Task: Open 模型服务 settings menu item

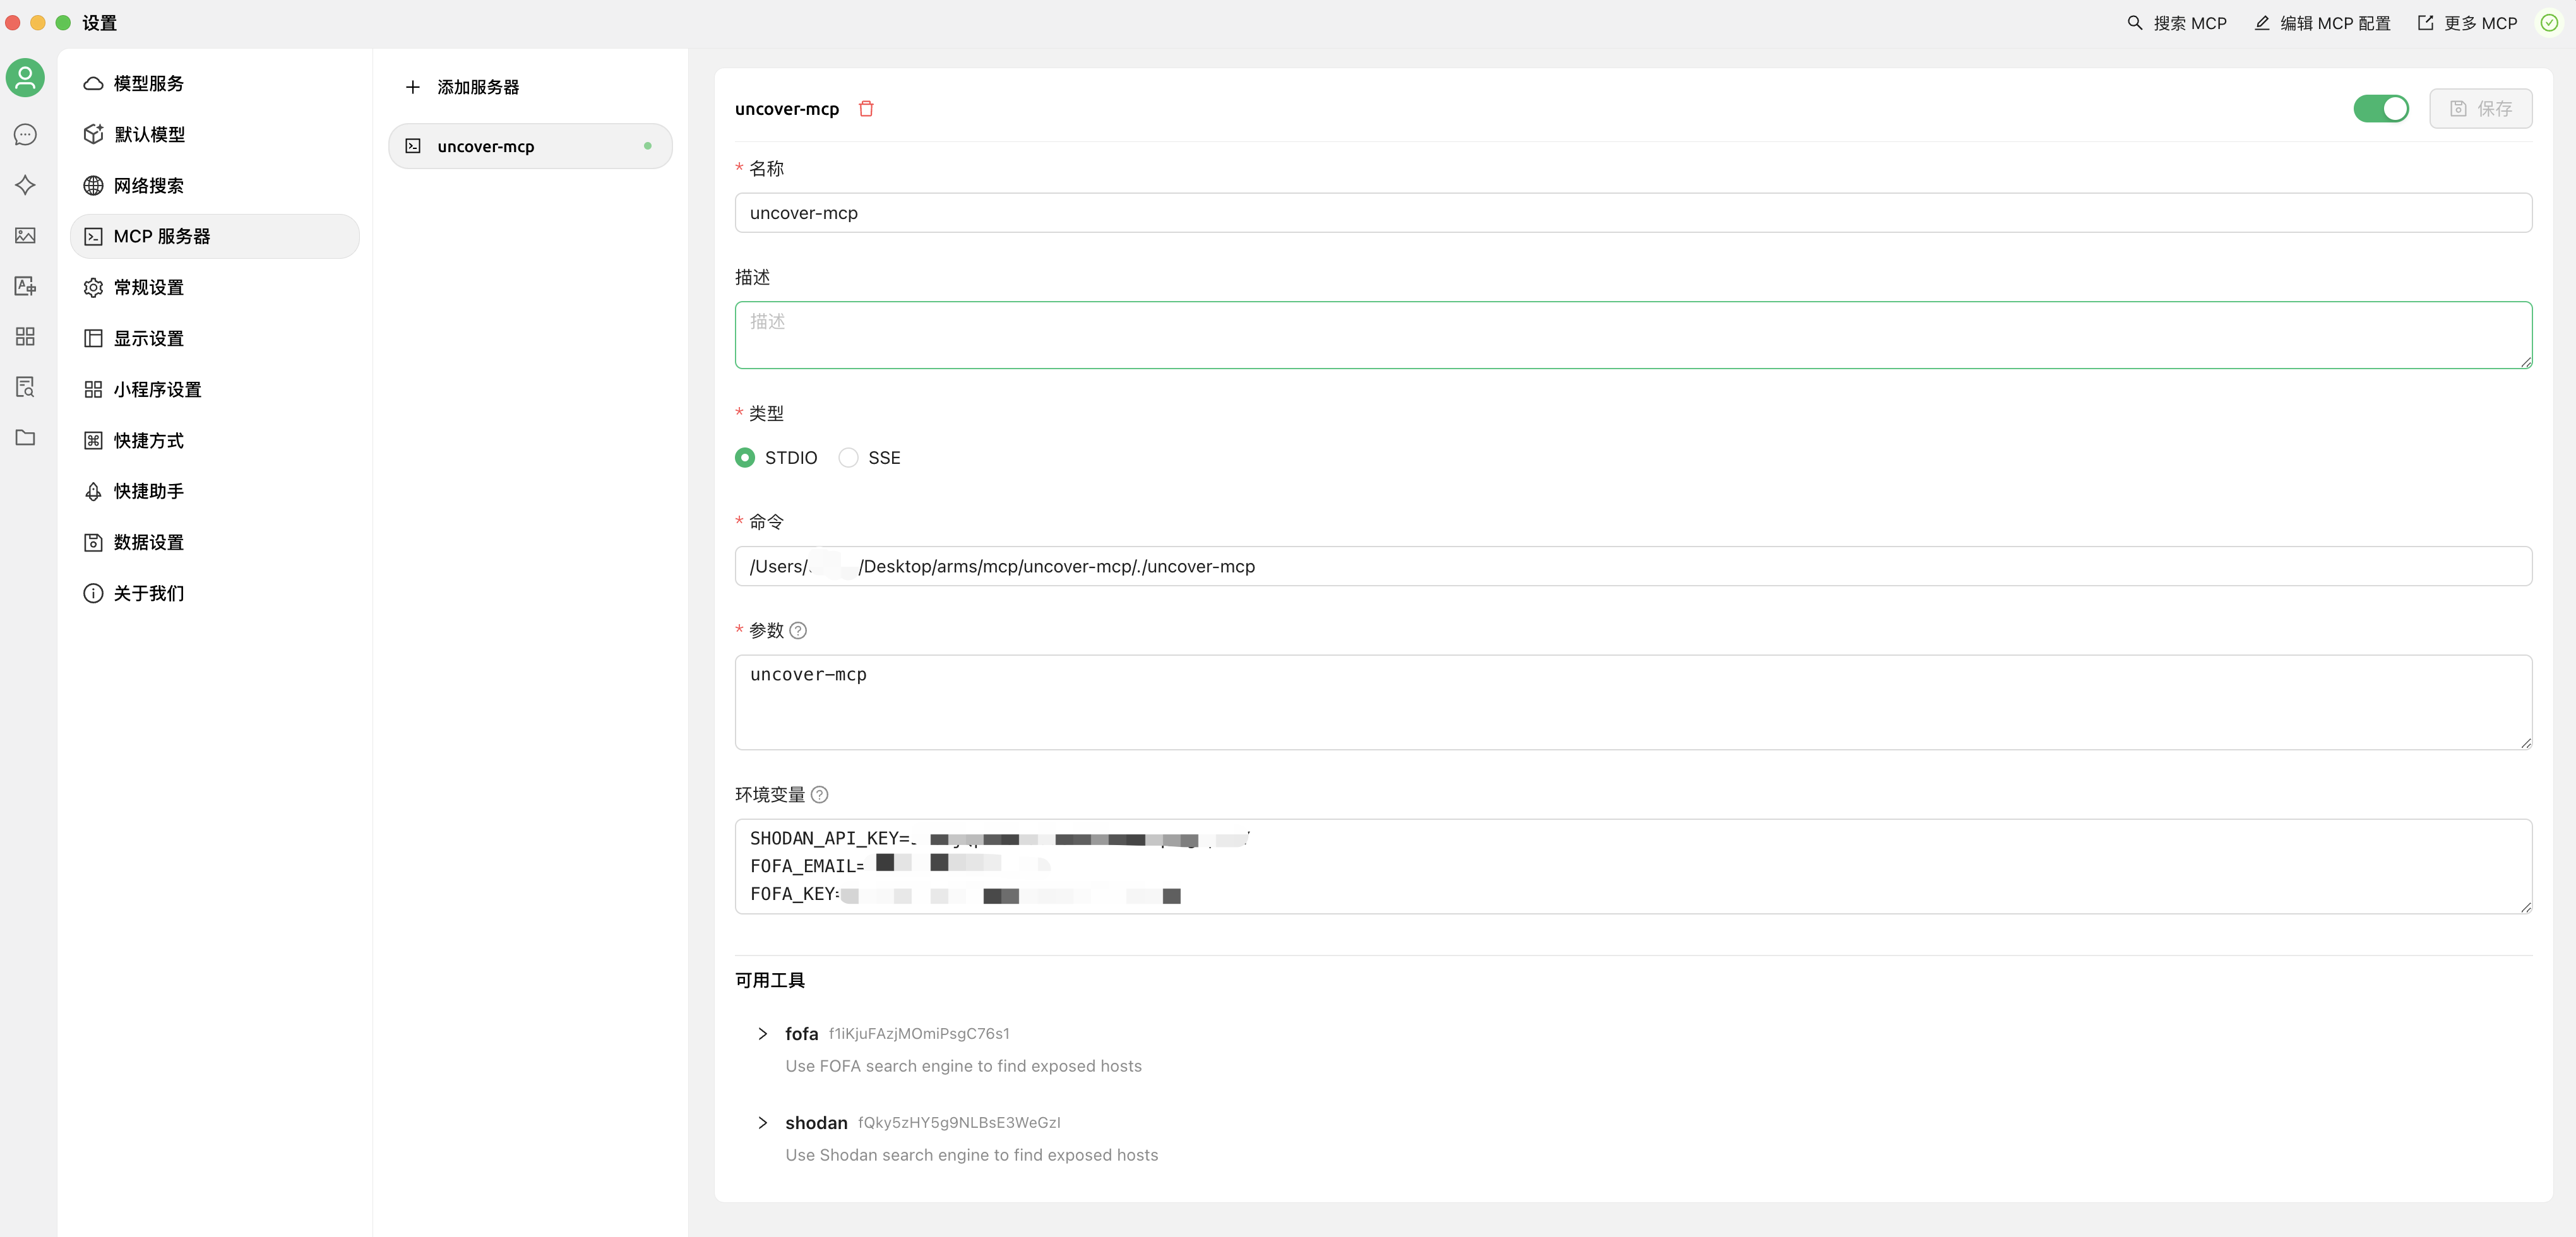Action: pyautogui.click(x=148, y=84)
